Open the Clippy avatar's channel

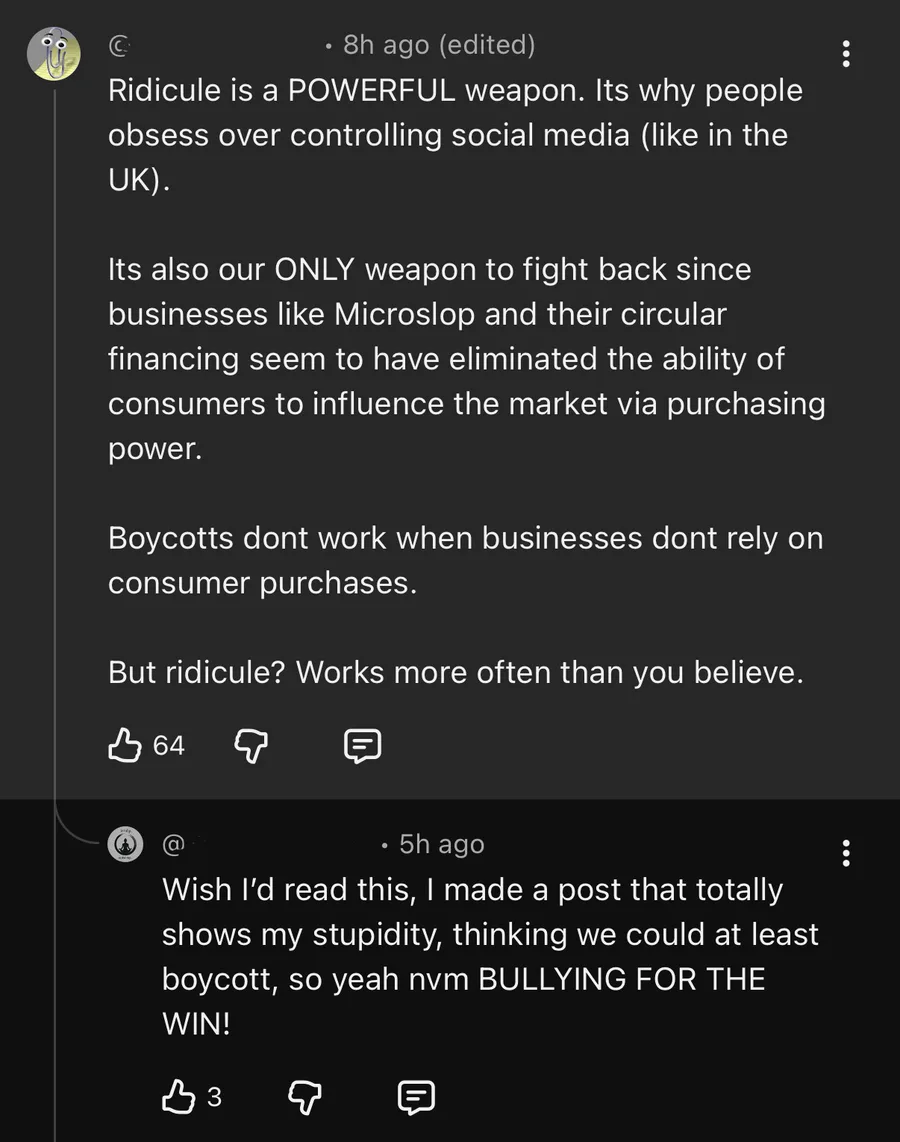pos(54,54)
